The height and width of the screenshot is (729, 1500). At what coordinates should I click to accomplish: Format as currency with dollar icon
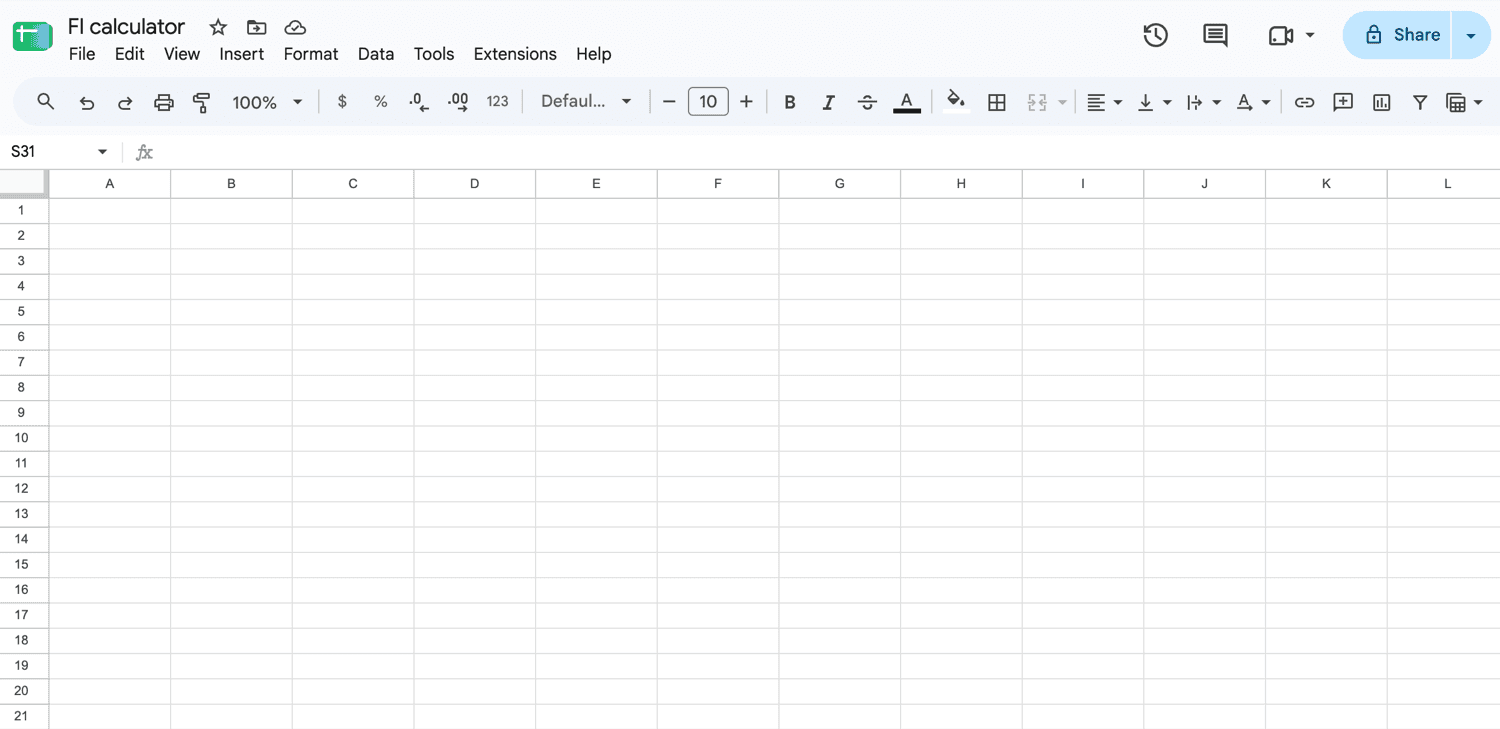342,101
